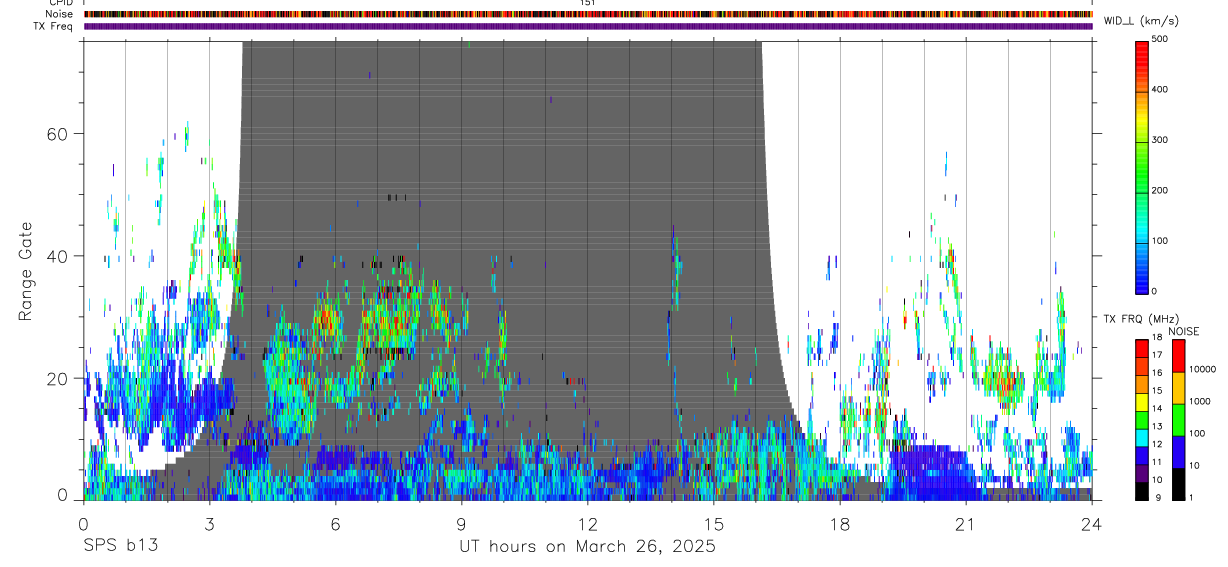Click x-axis tick label 12
The width and height of the screenshot is (1228, 567).
tap(588, 524)
